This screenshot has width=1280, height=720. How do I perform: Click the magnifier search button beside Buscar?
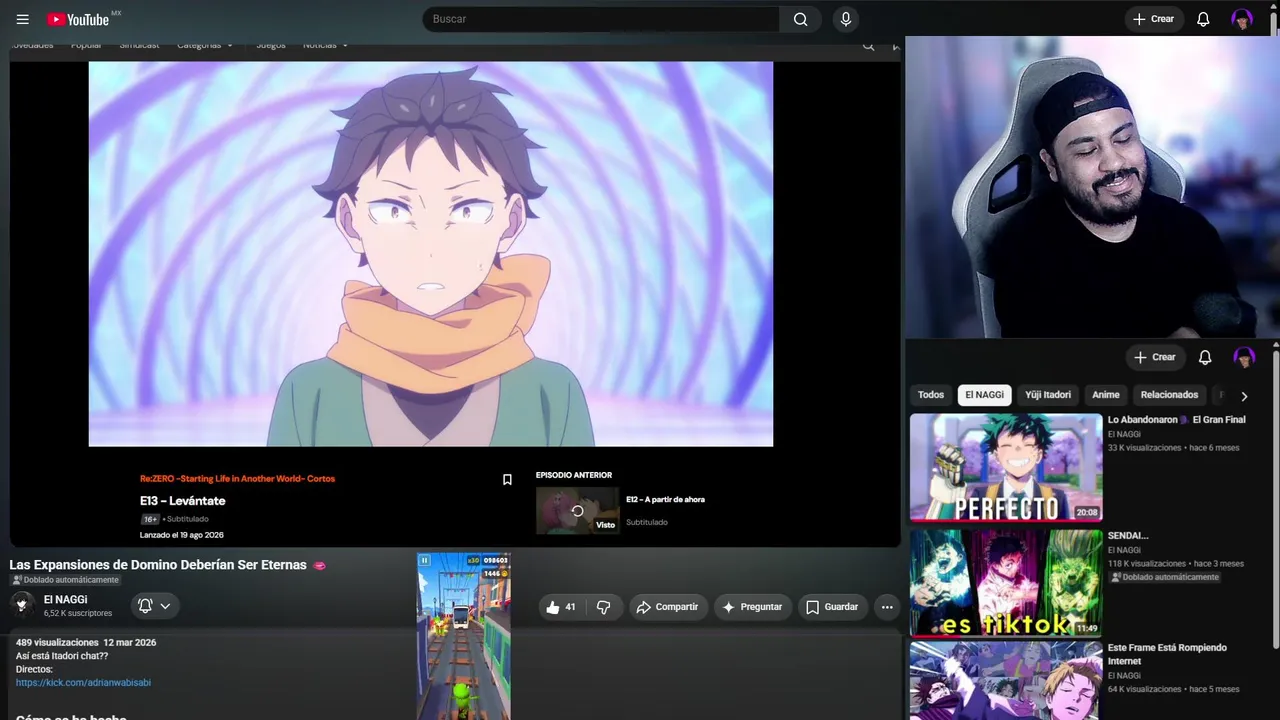[x=800, y=19]
